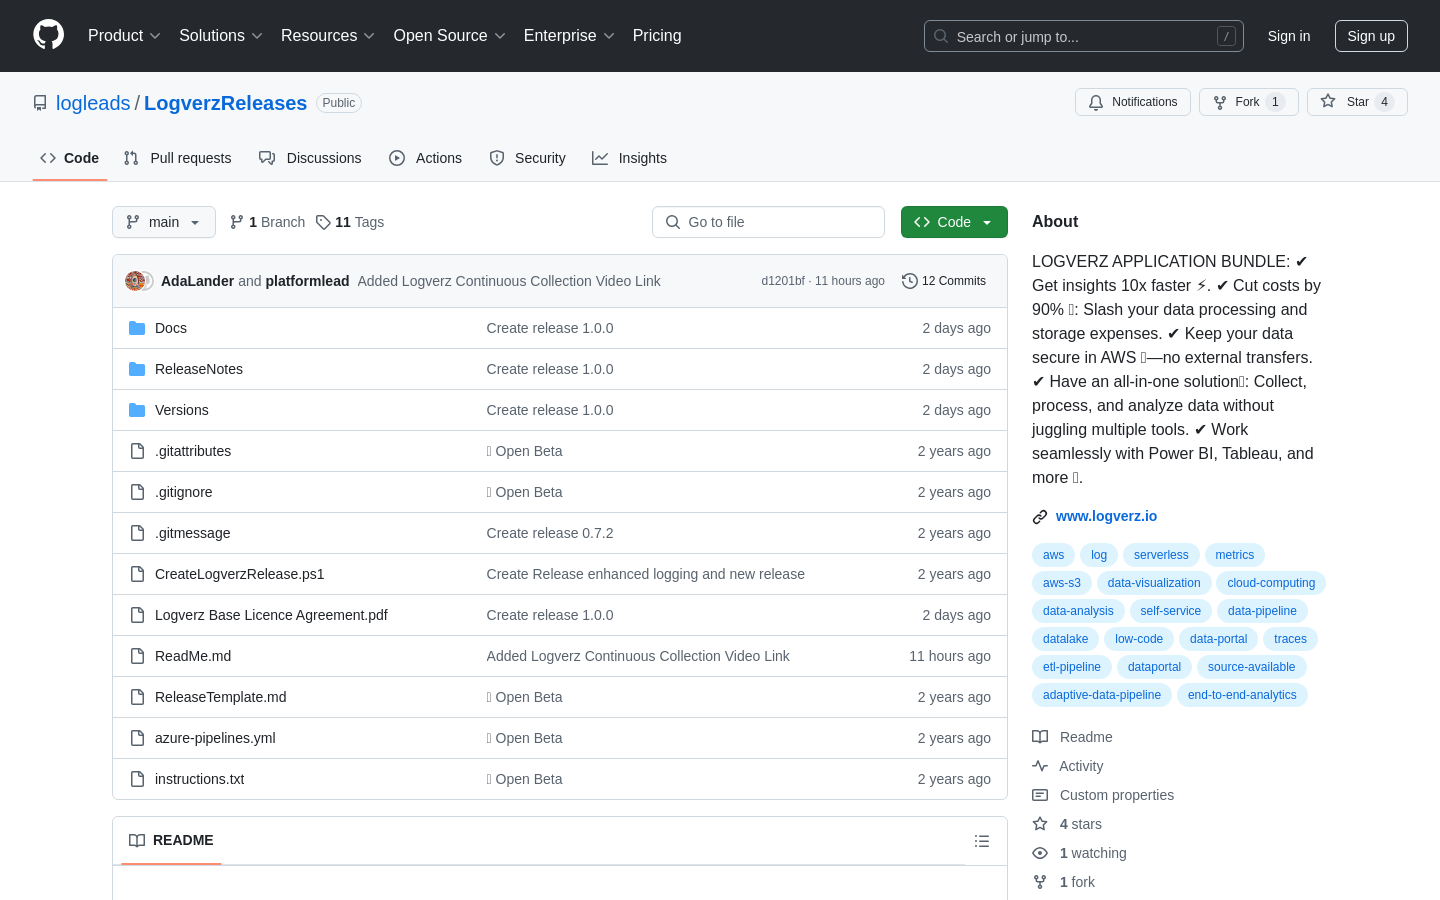Switch to the Discussions tab
1440x900 pixels.
(310, 158)
